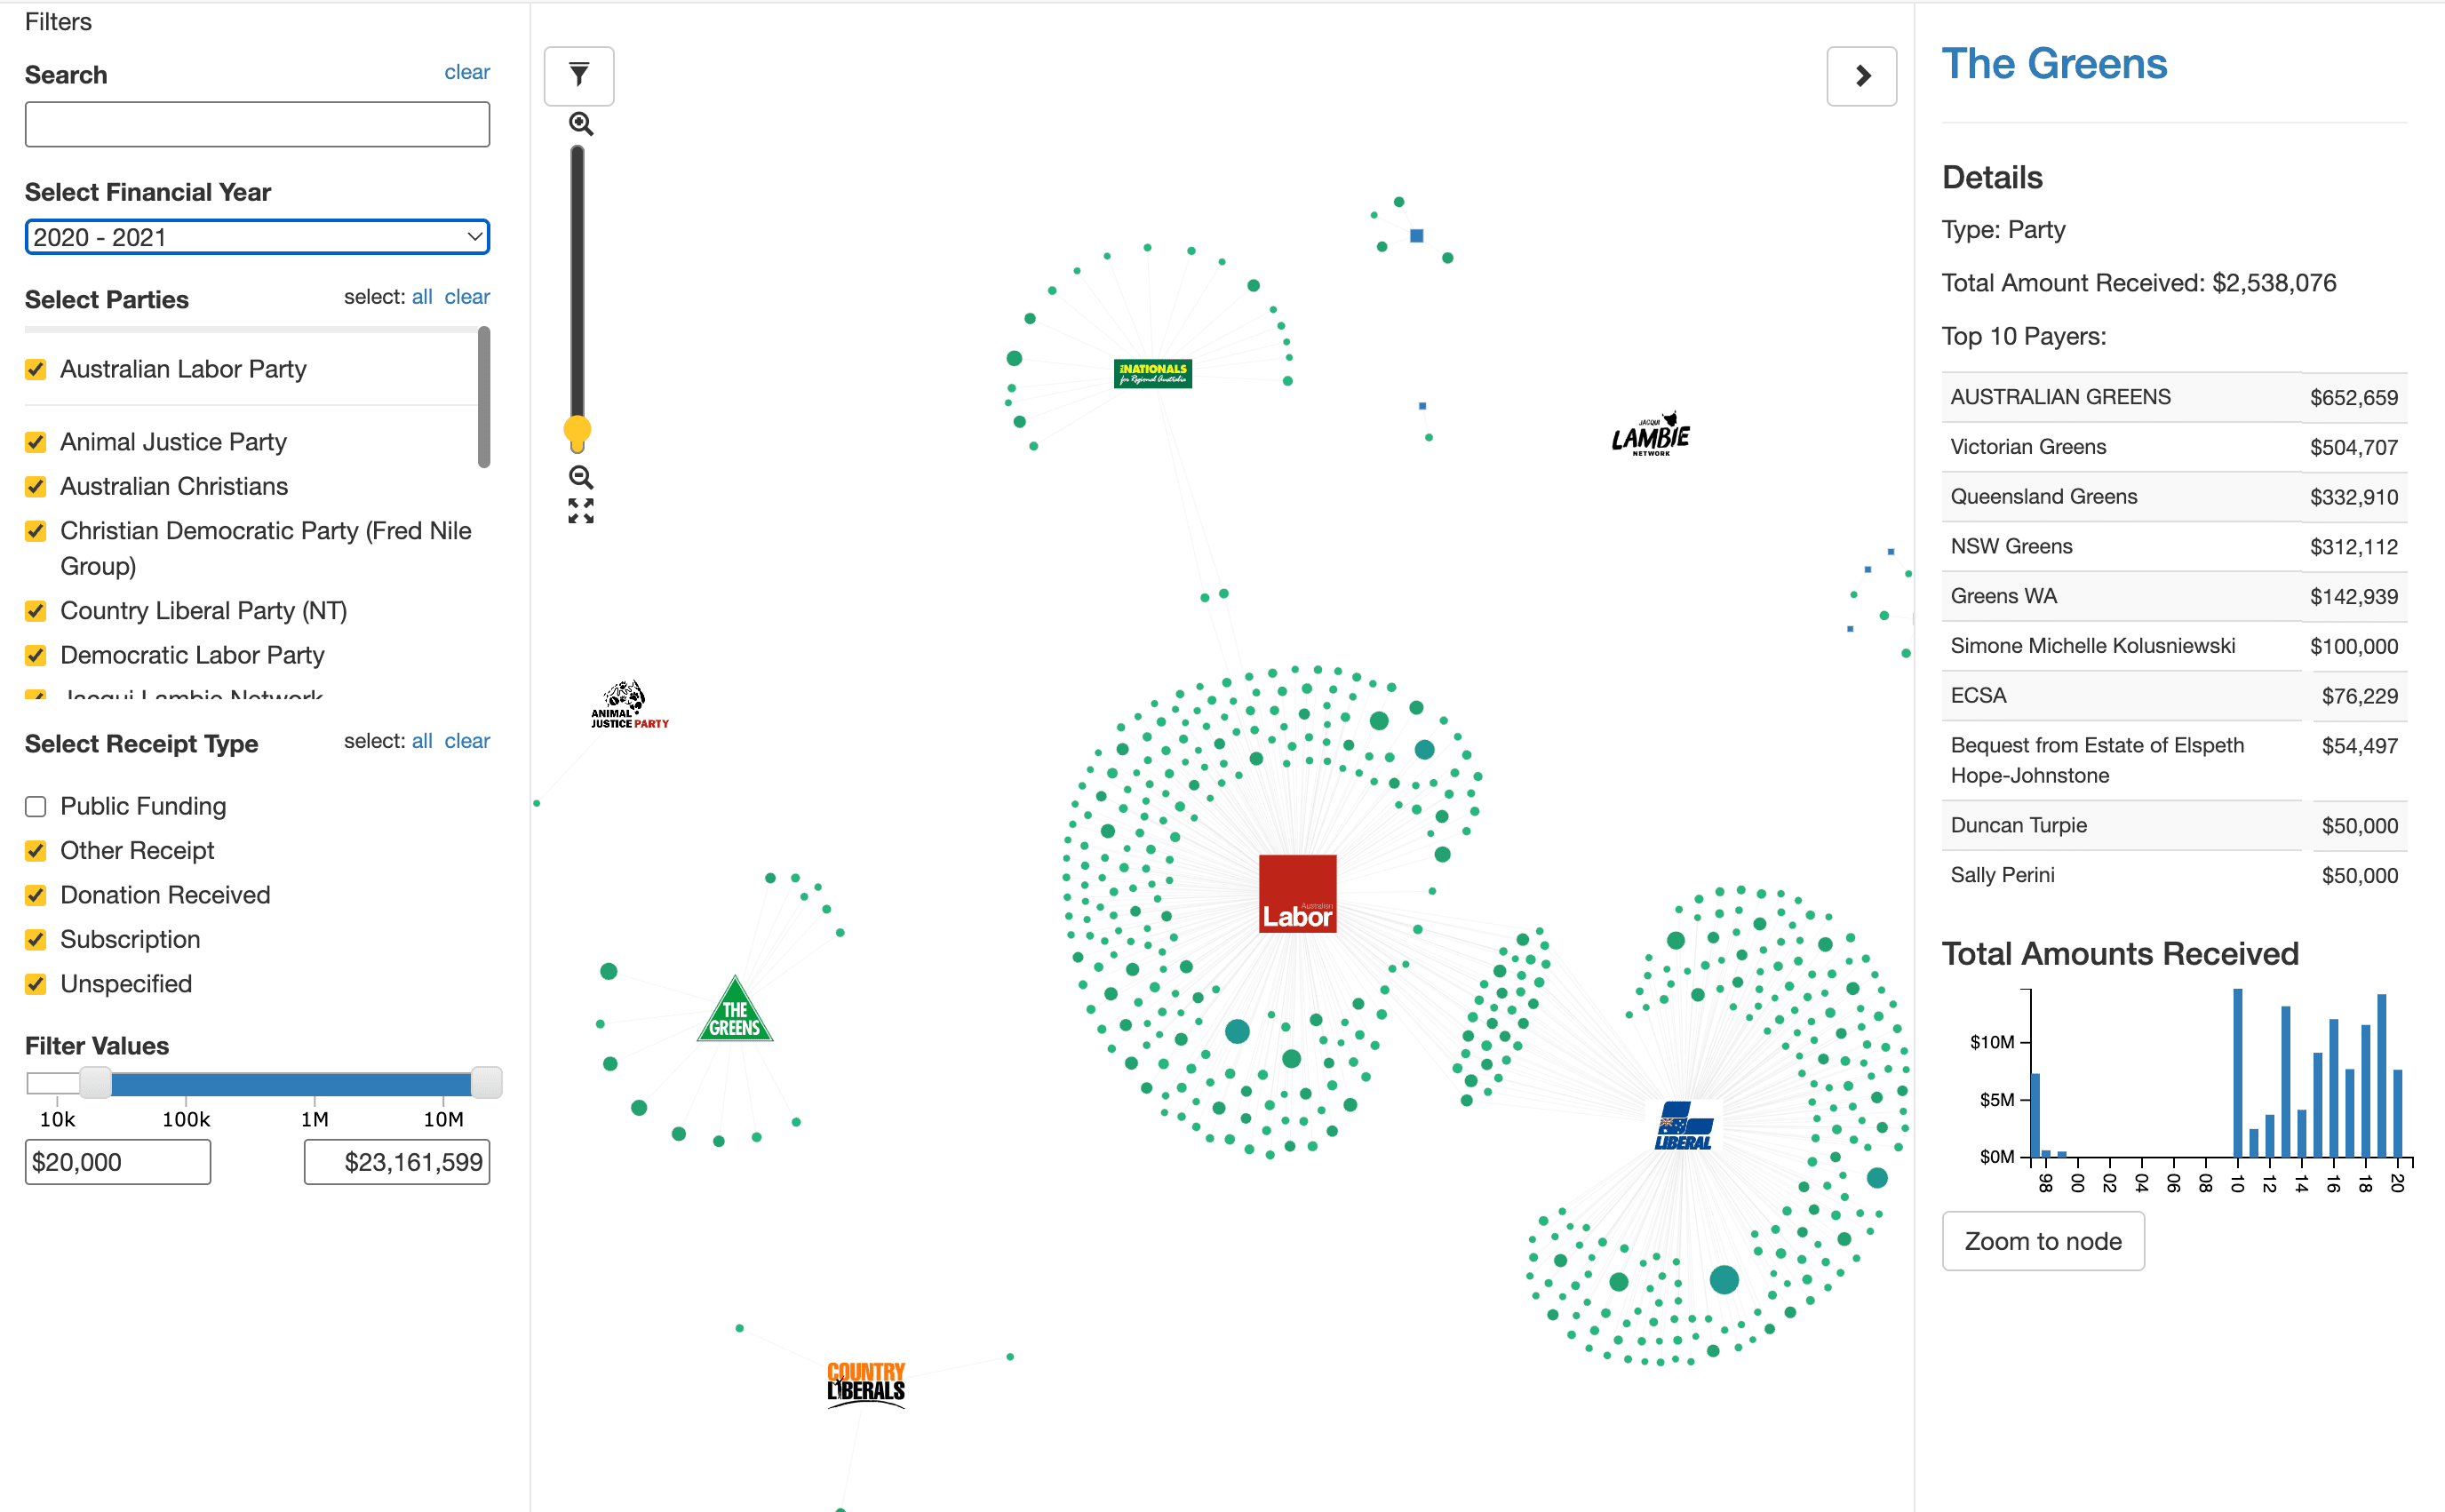
Task: Clear all selected parties link
Action: [467, 297]
